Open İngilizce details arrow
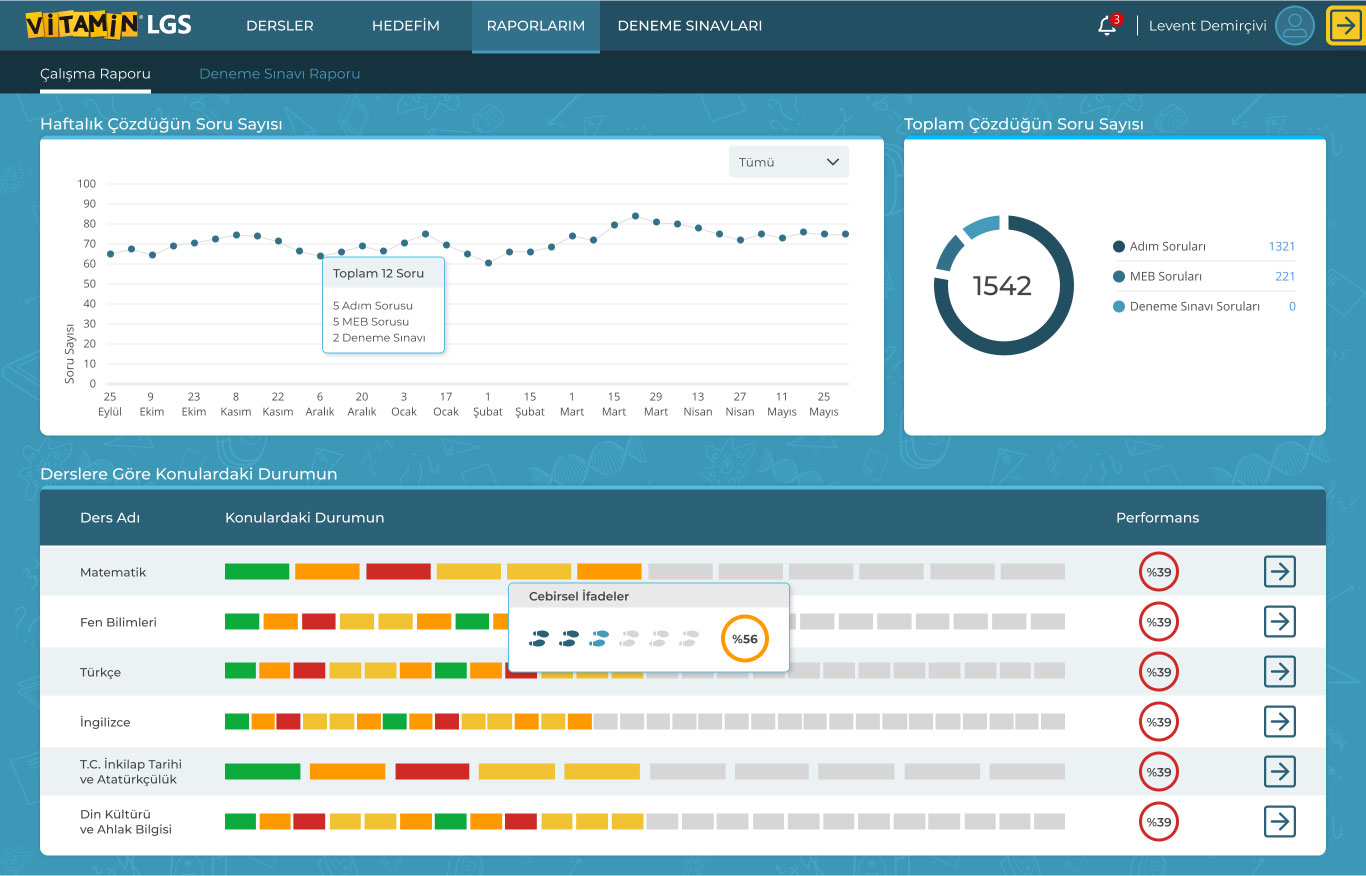This screenshot has height=876, width=1366. tap(1279, 722)
